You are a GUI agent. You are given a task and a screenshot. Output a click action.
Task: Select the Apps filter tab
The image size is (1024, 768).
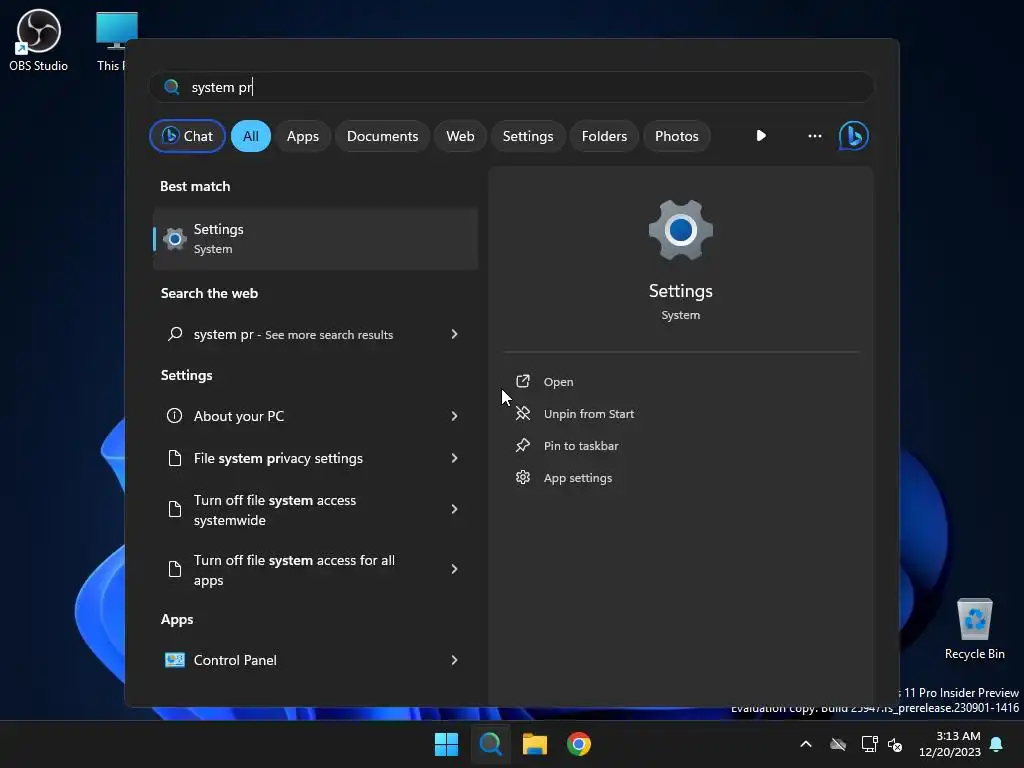303,136
